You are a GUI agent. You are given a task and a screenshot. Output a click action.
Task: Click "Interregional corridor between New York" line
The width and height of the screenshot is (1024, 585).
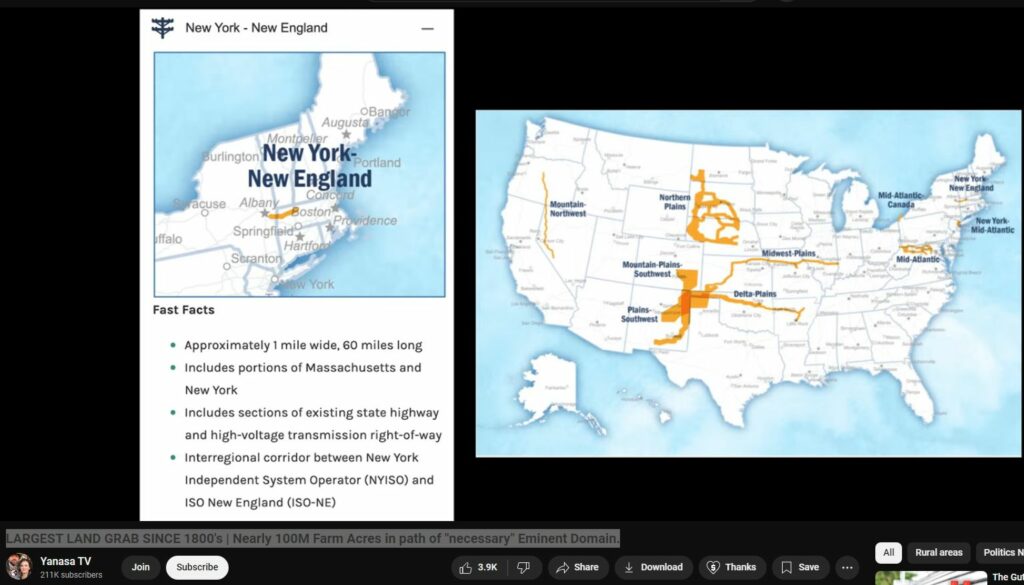(301, 458)
